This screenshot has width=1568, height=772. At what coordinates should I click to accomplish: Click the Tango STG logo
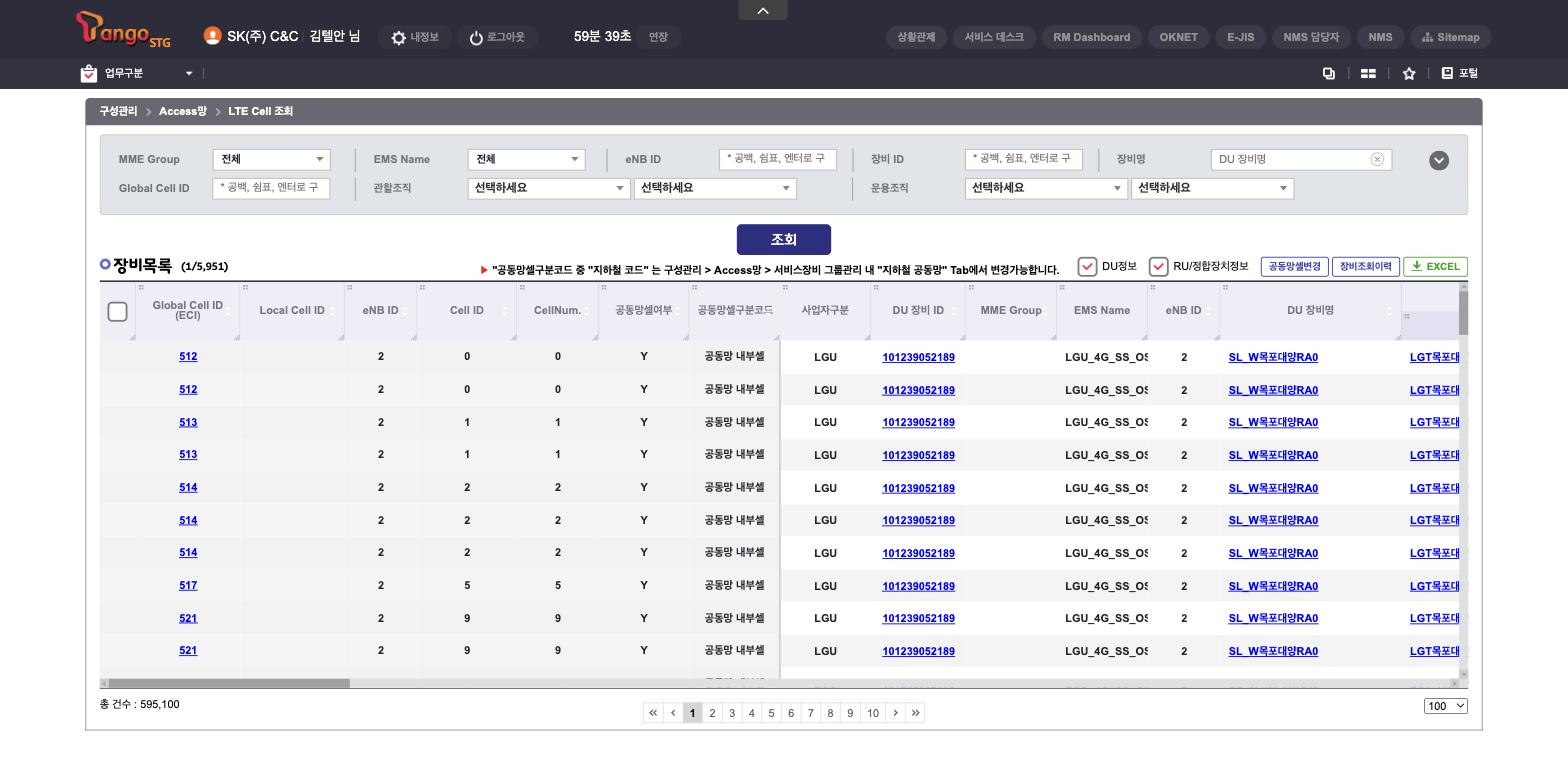click(x=123, y=30)
